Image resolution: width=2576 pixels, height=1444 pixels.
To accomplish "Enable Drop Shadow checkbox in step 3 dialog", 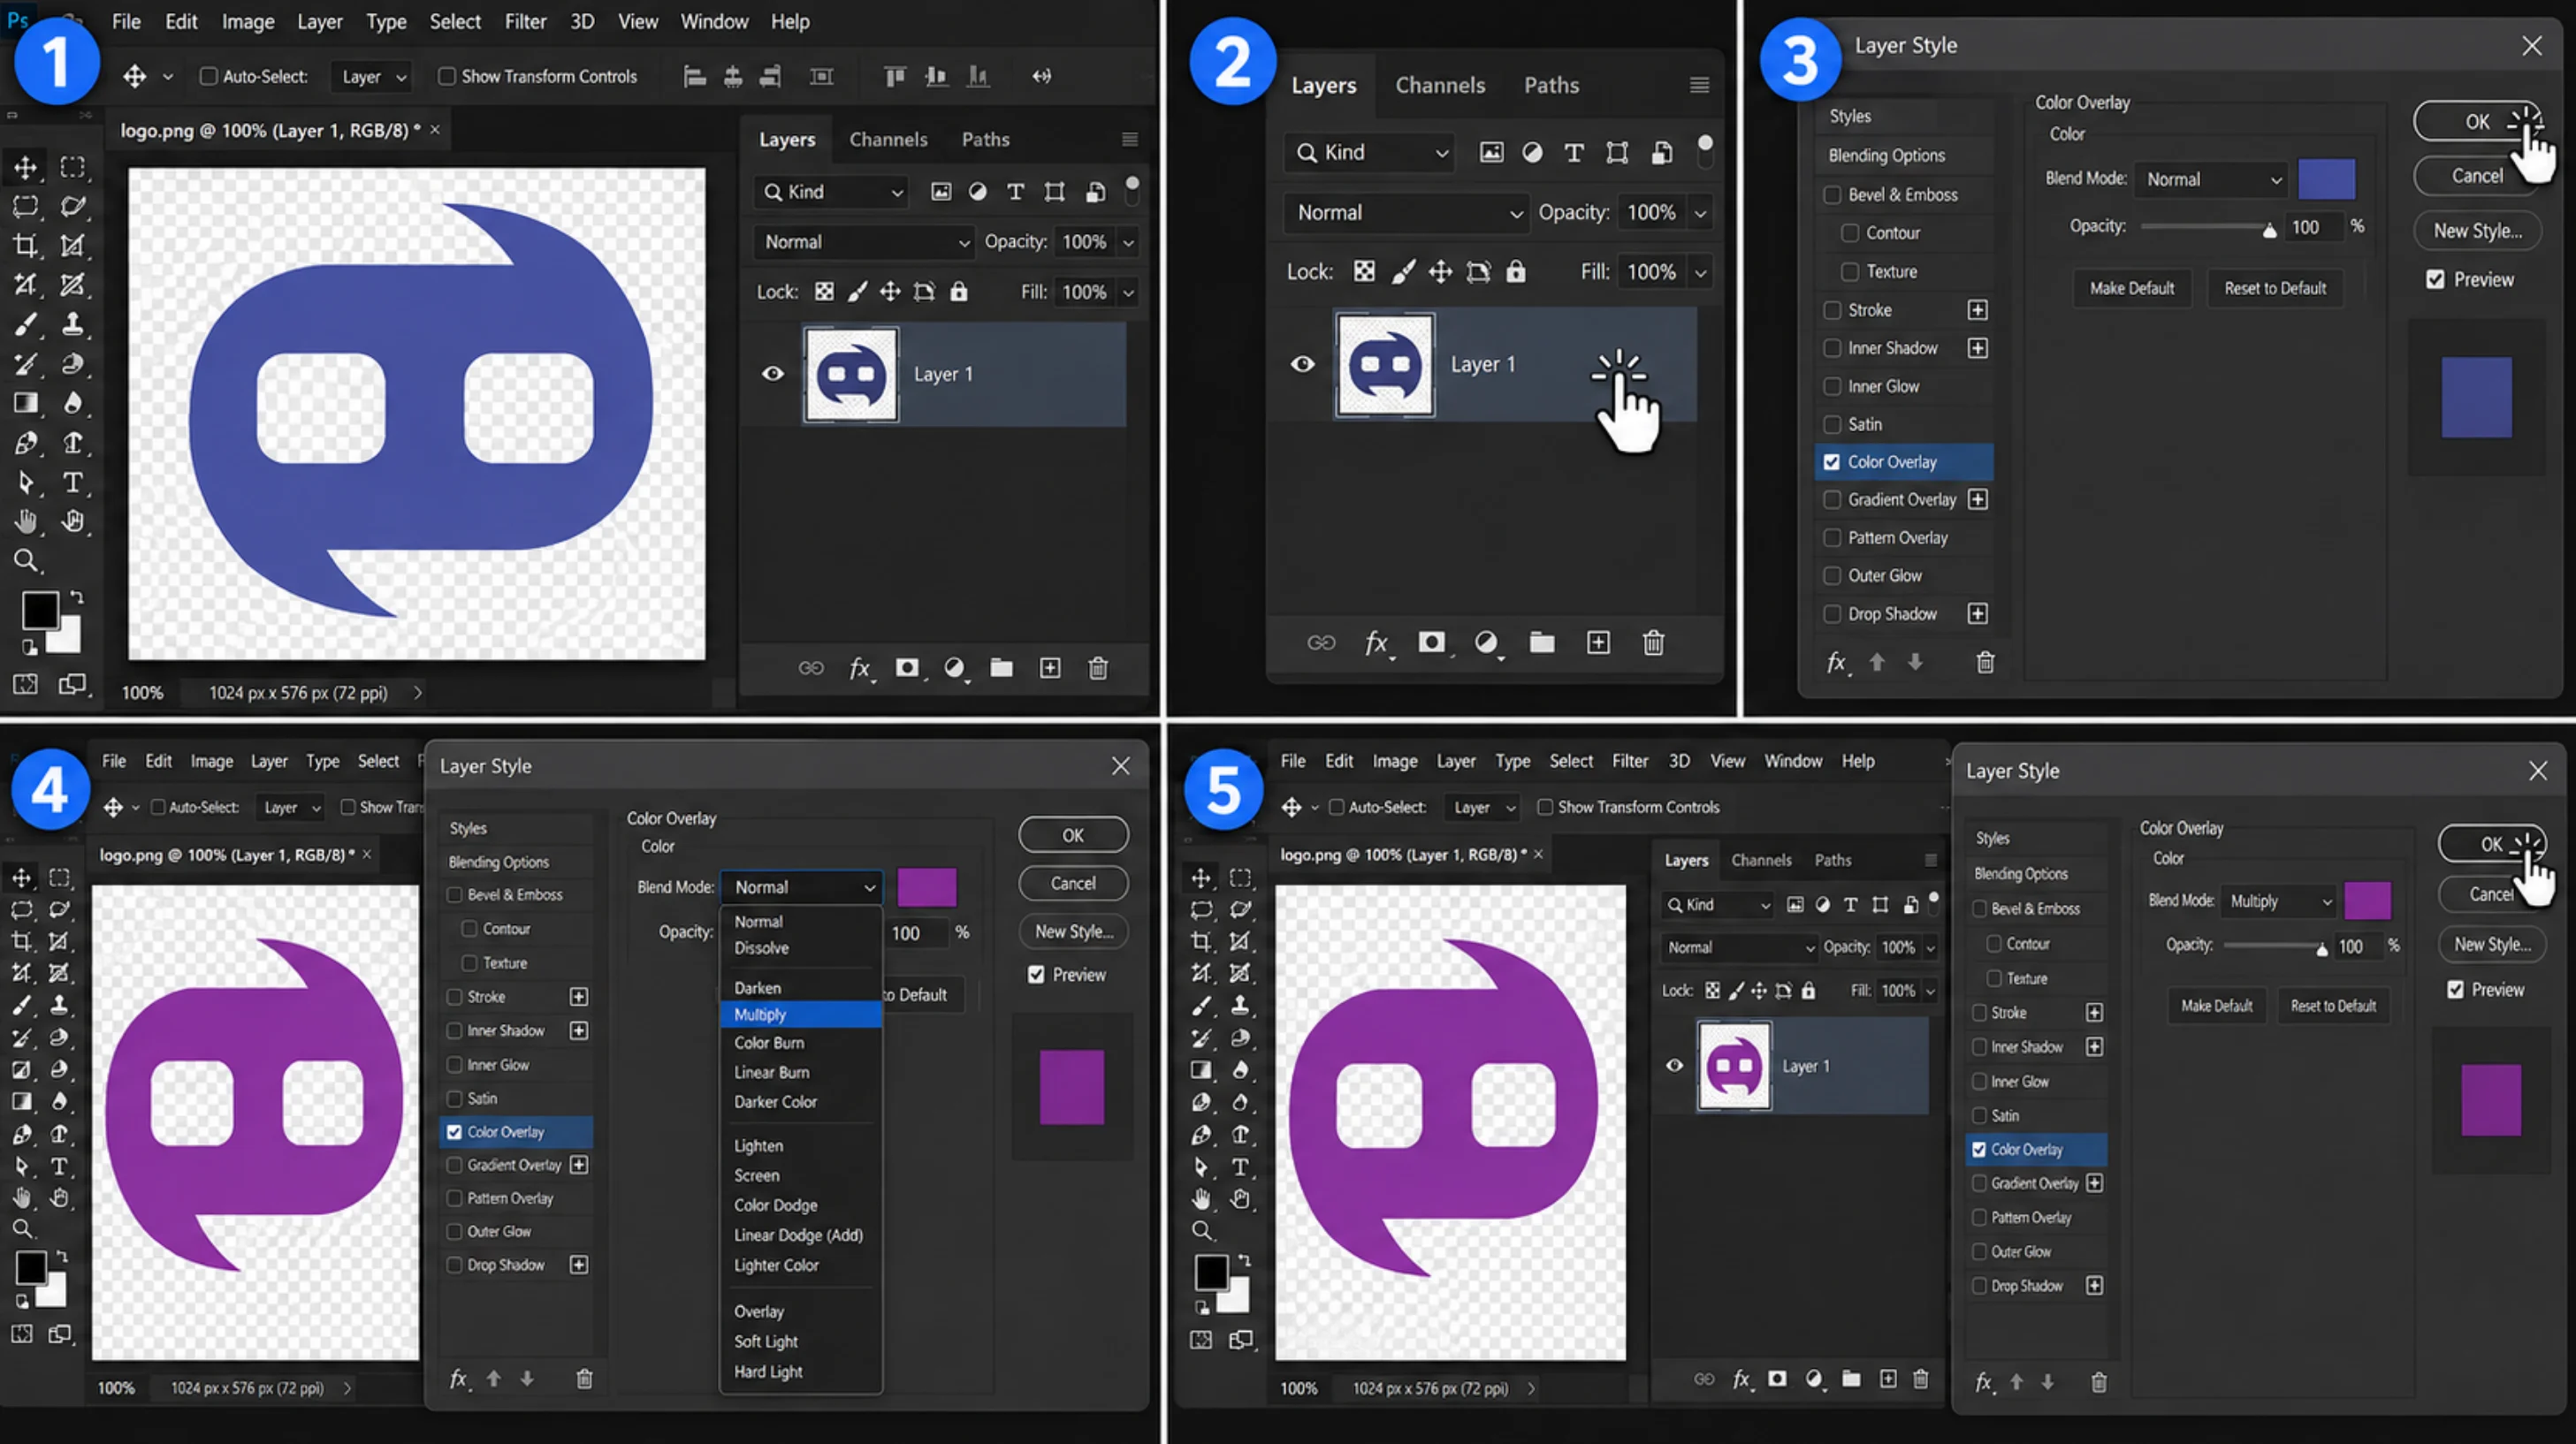I will [x=1832, y=614].
